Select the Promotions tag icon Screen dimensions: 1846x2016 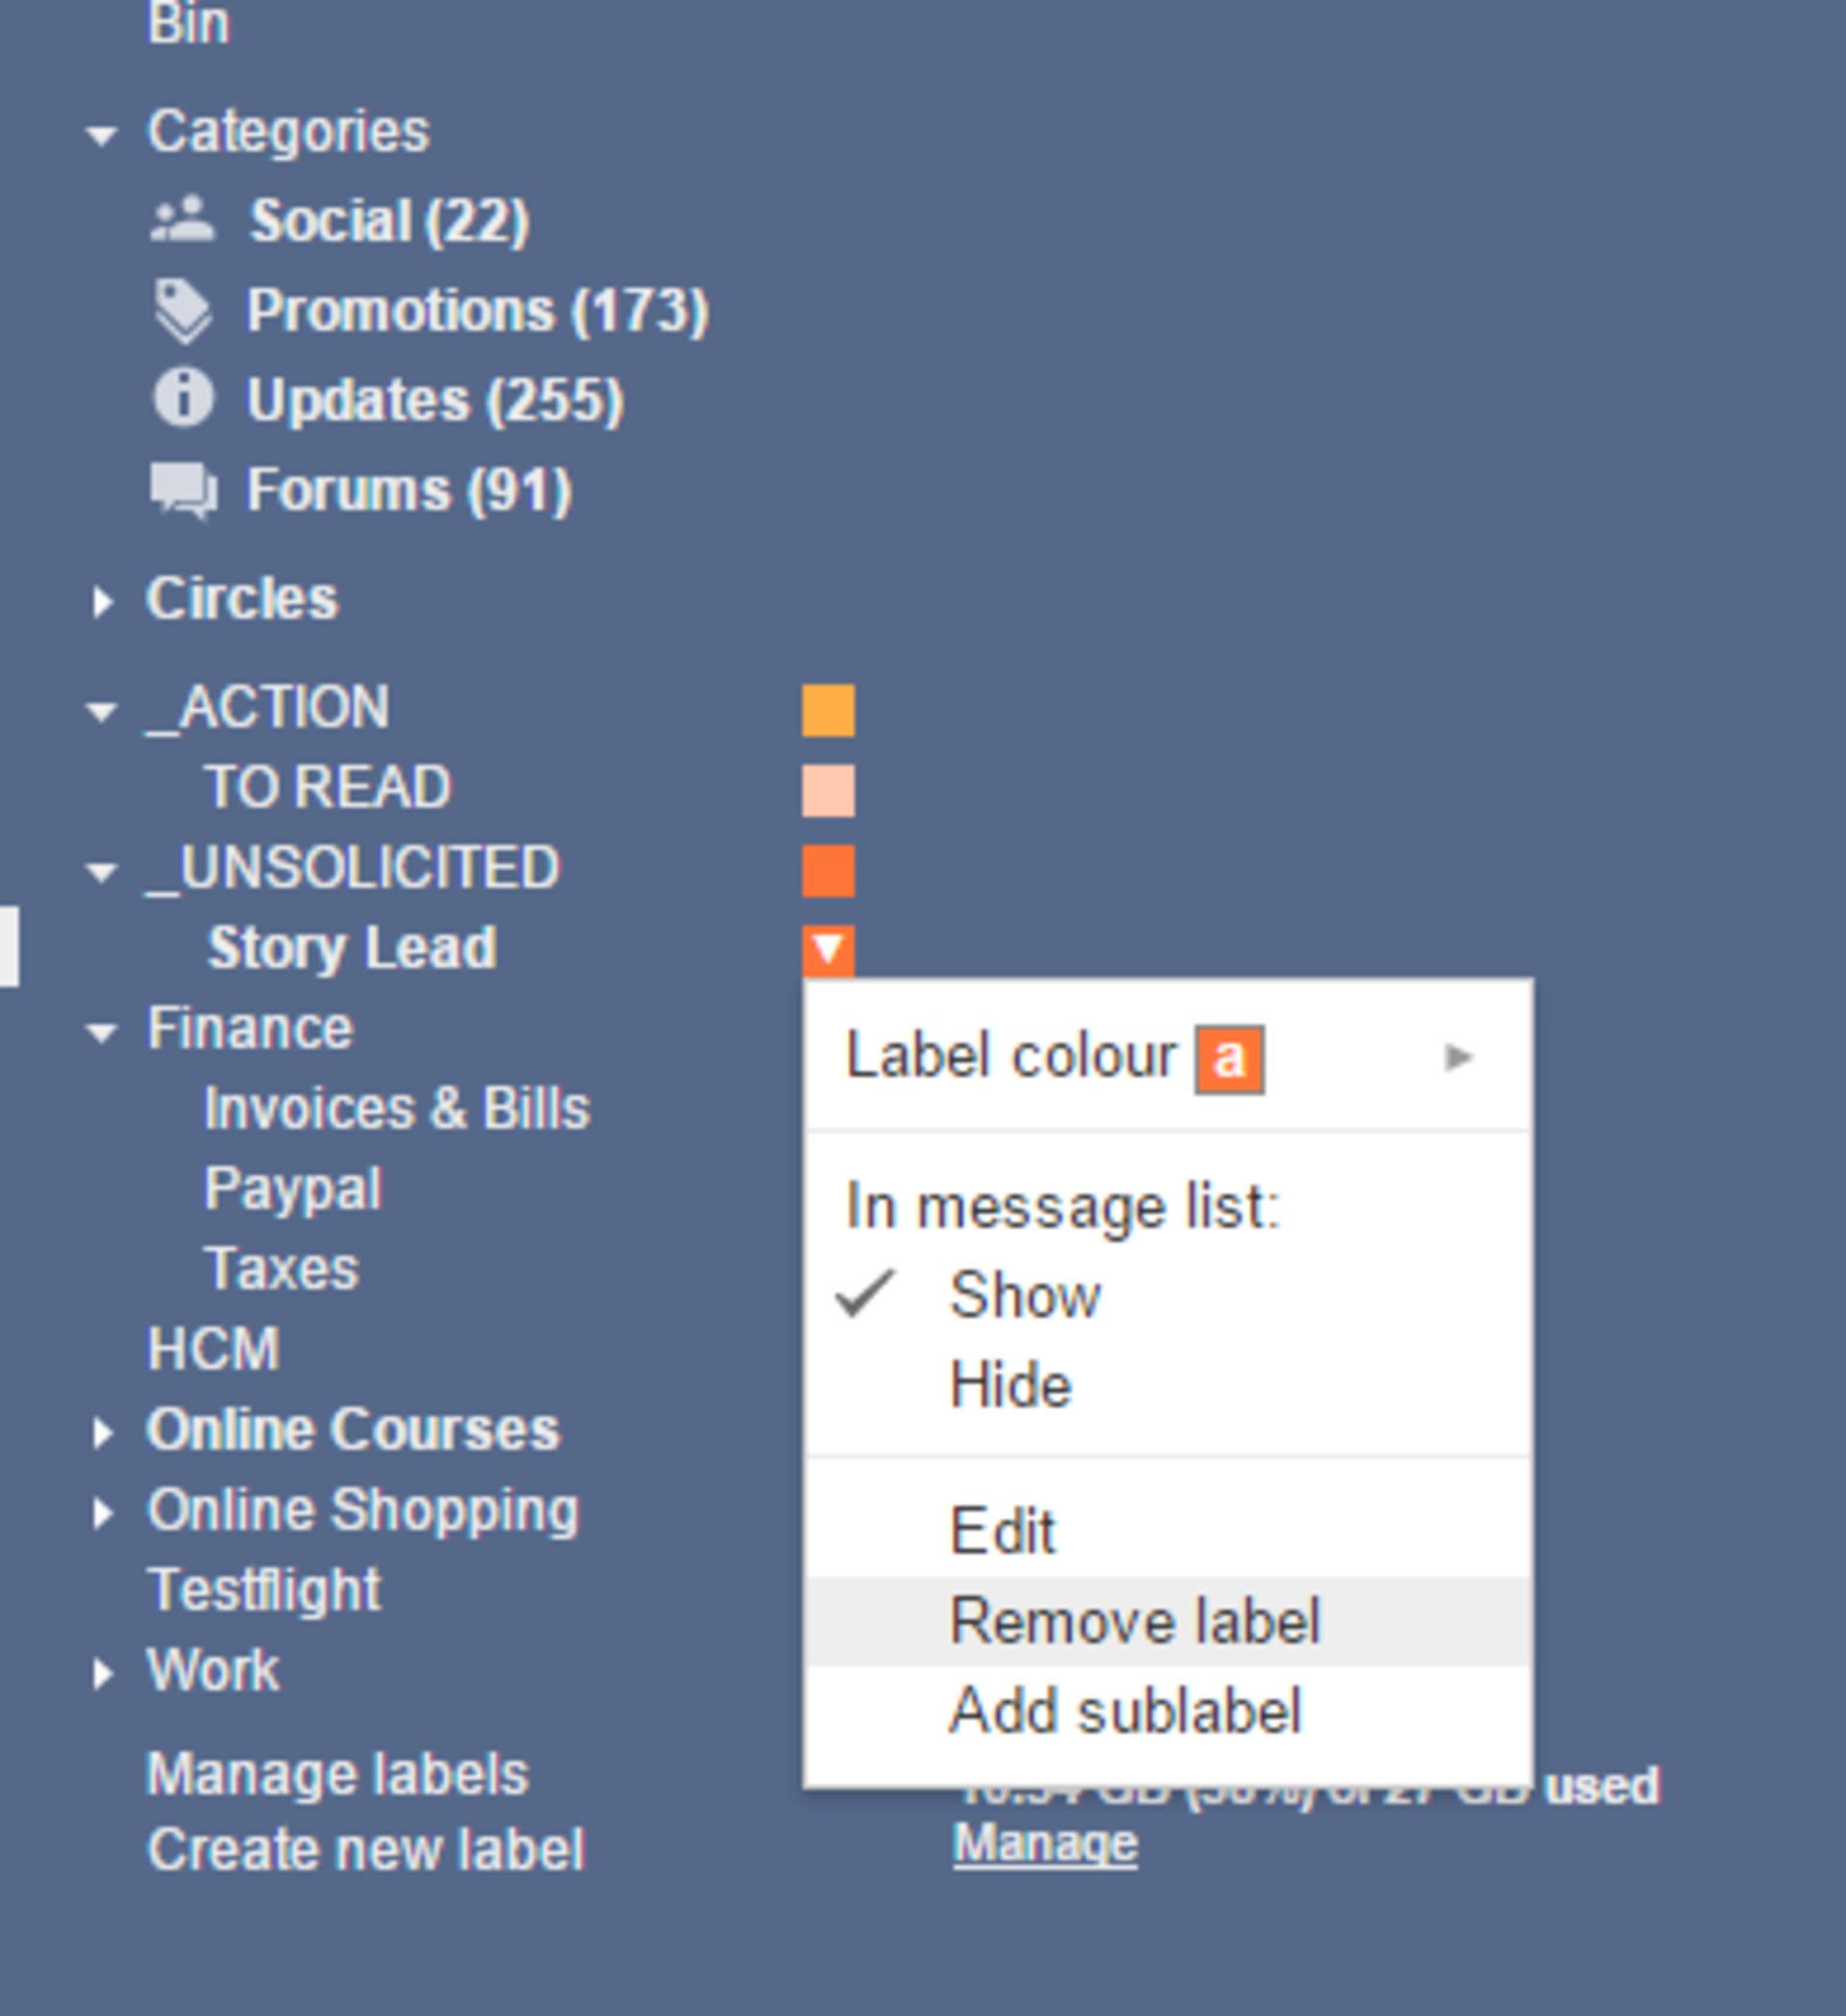(184, 310)
